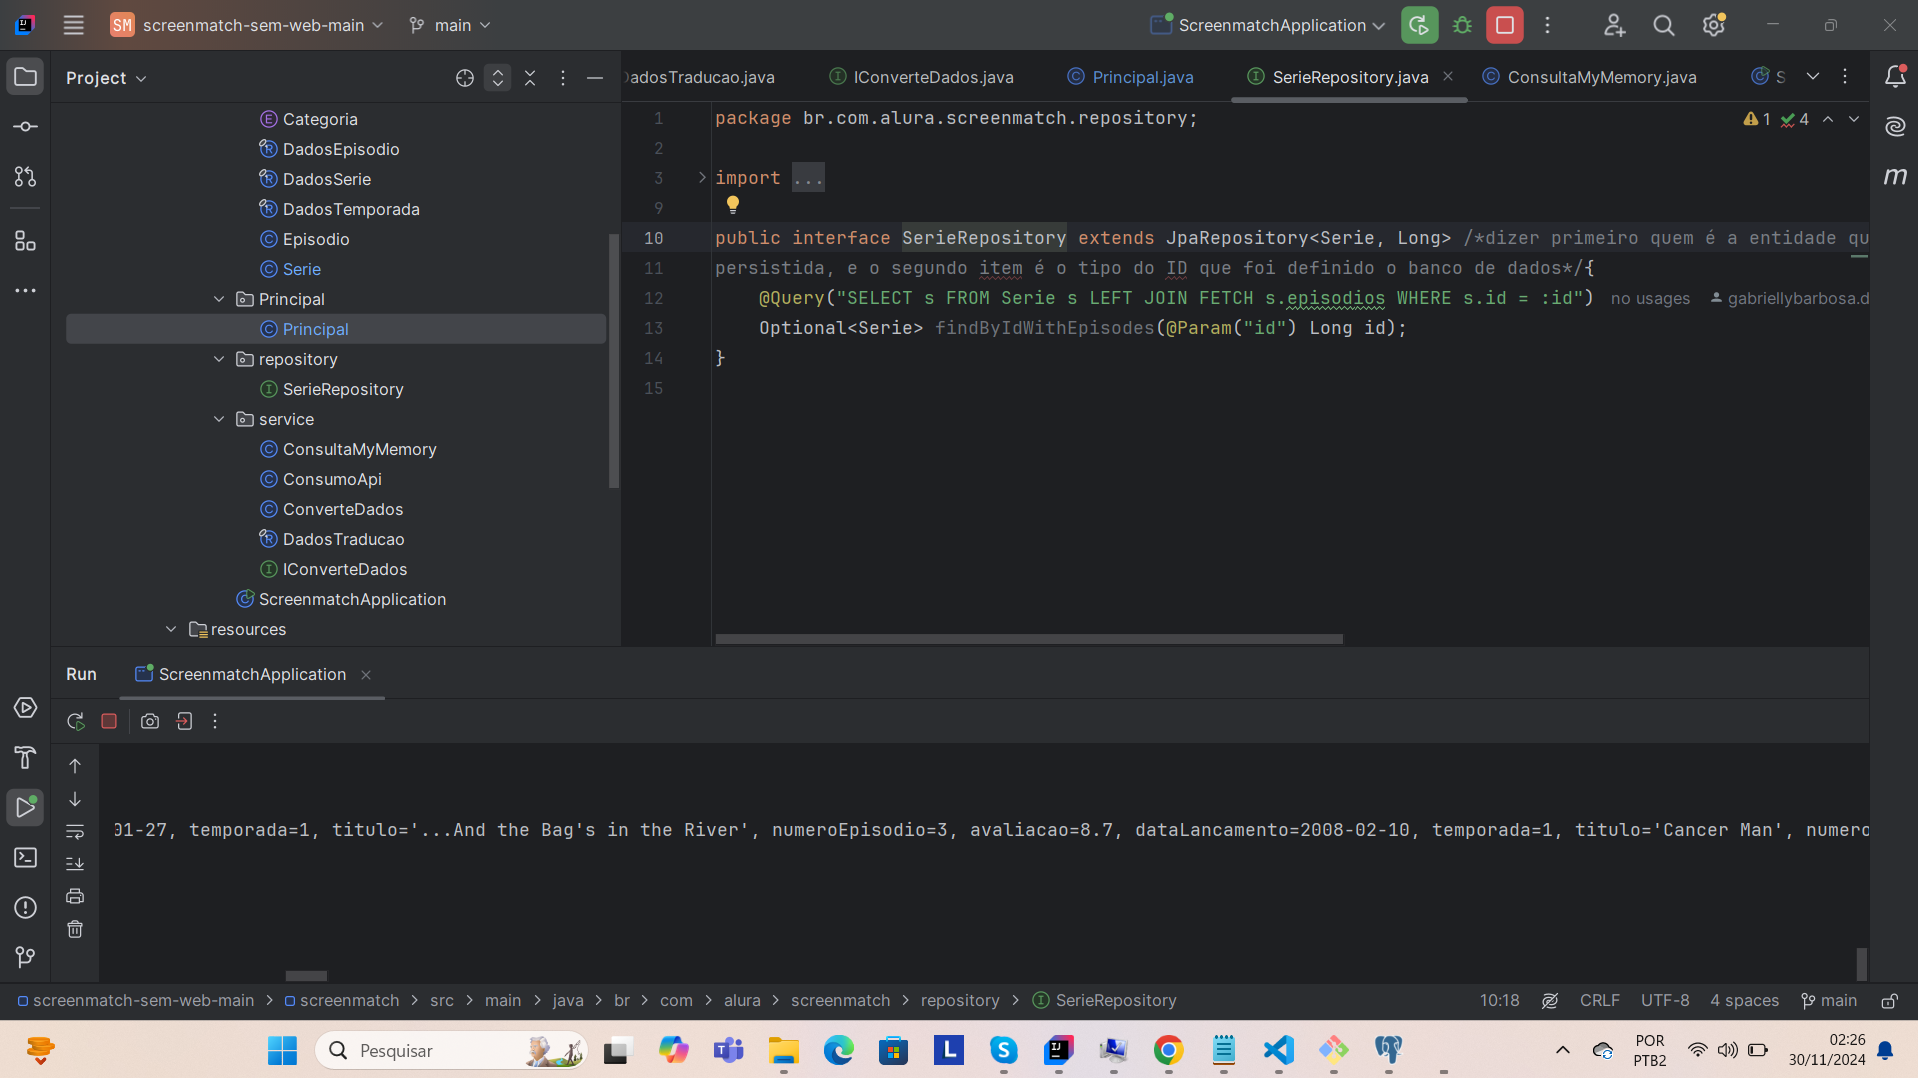Image resolution: width=1918 pixels, height=1078 pixels.
Task: Click the editor horizontal scrollbar
Action: coord(1029,639)
